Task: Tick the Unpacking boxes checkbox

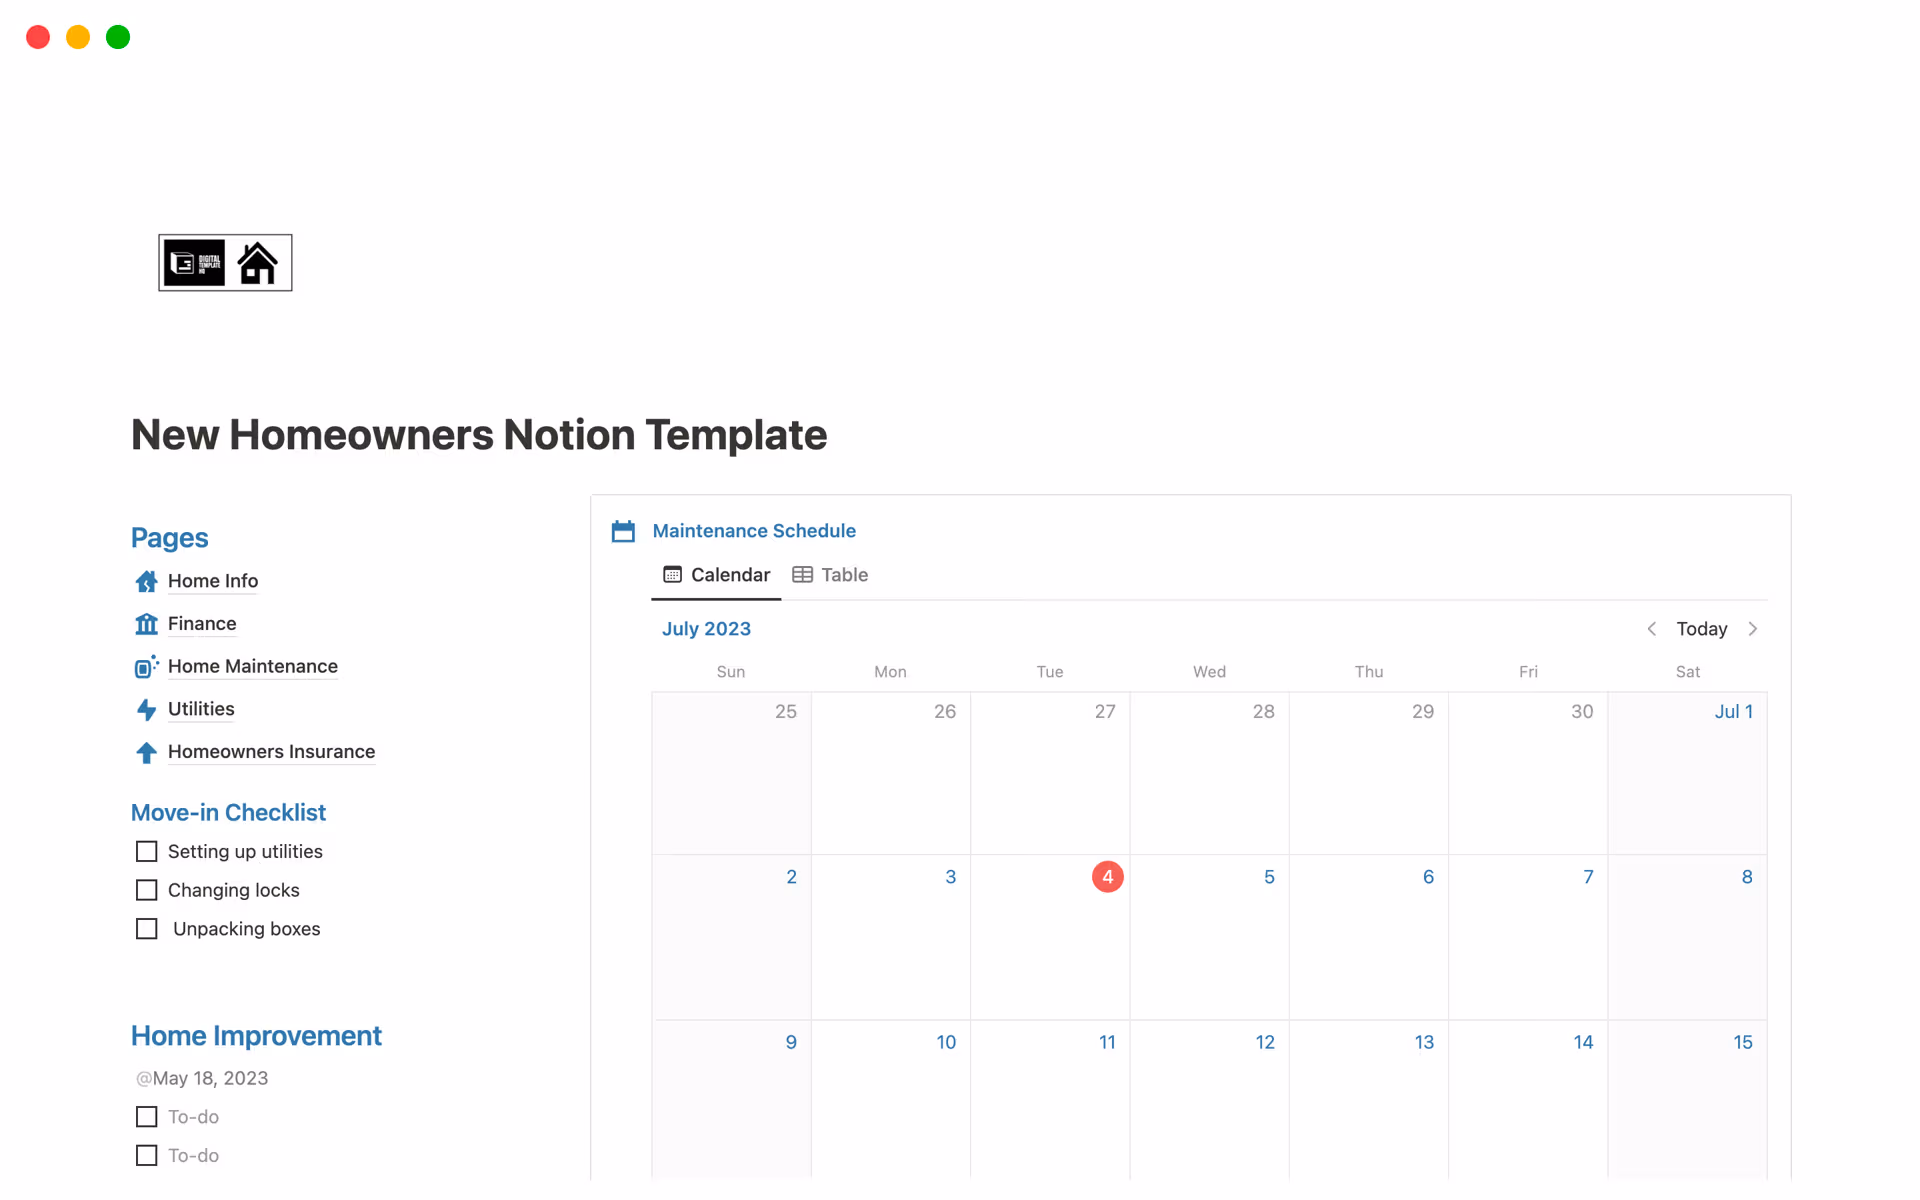Action: [146, 929]
